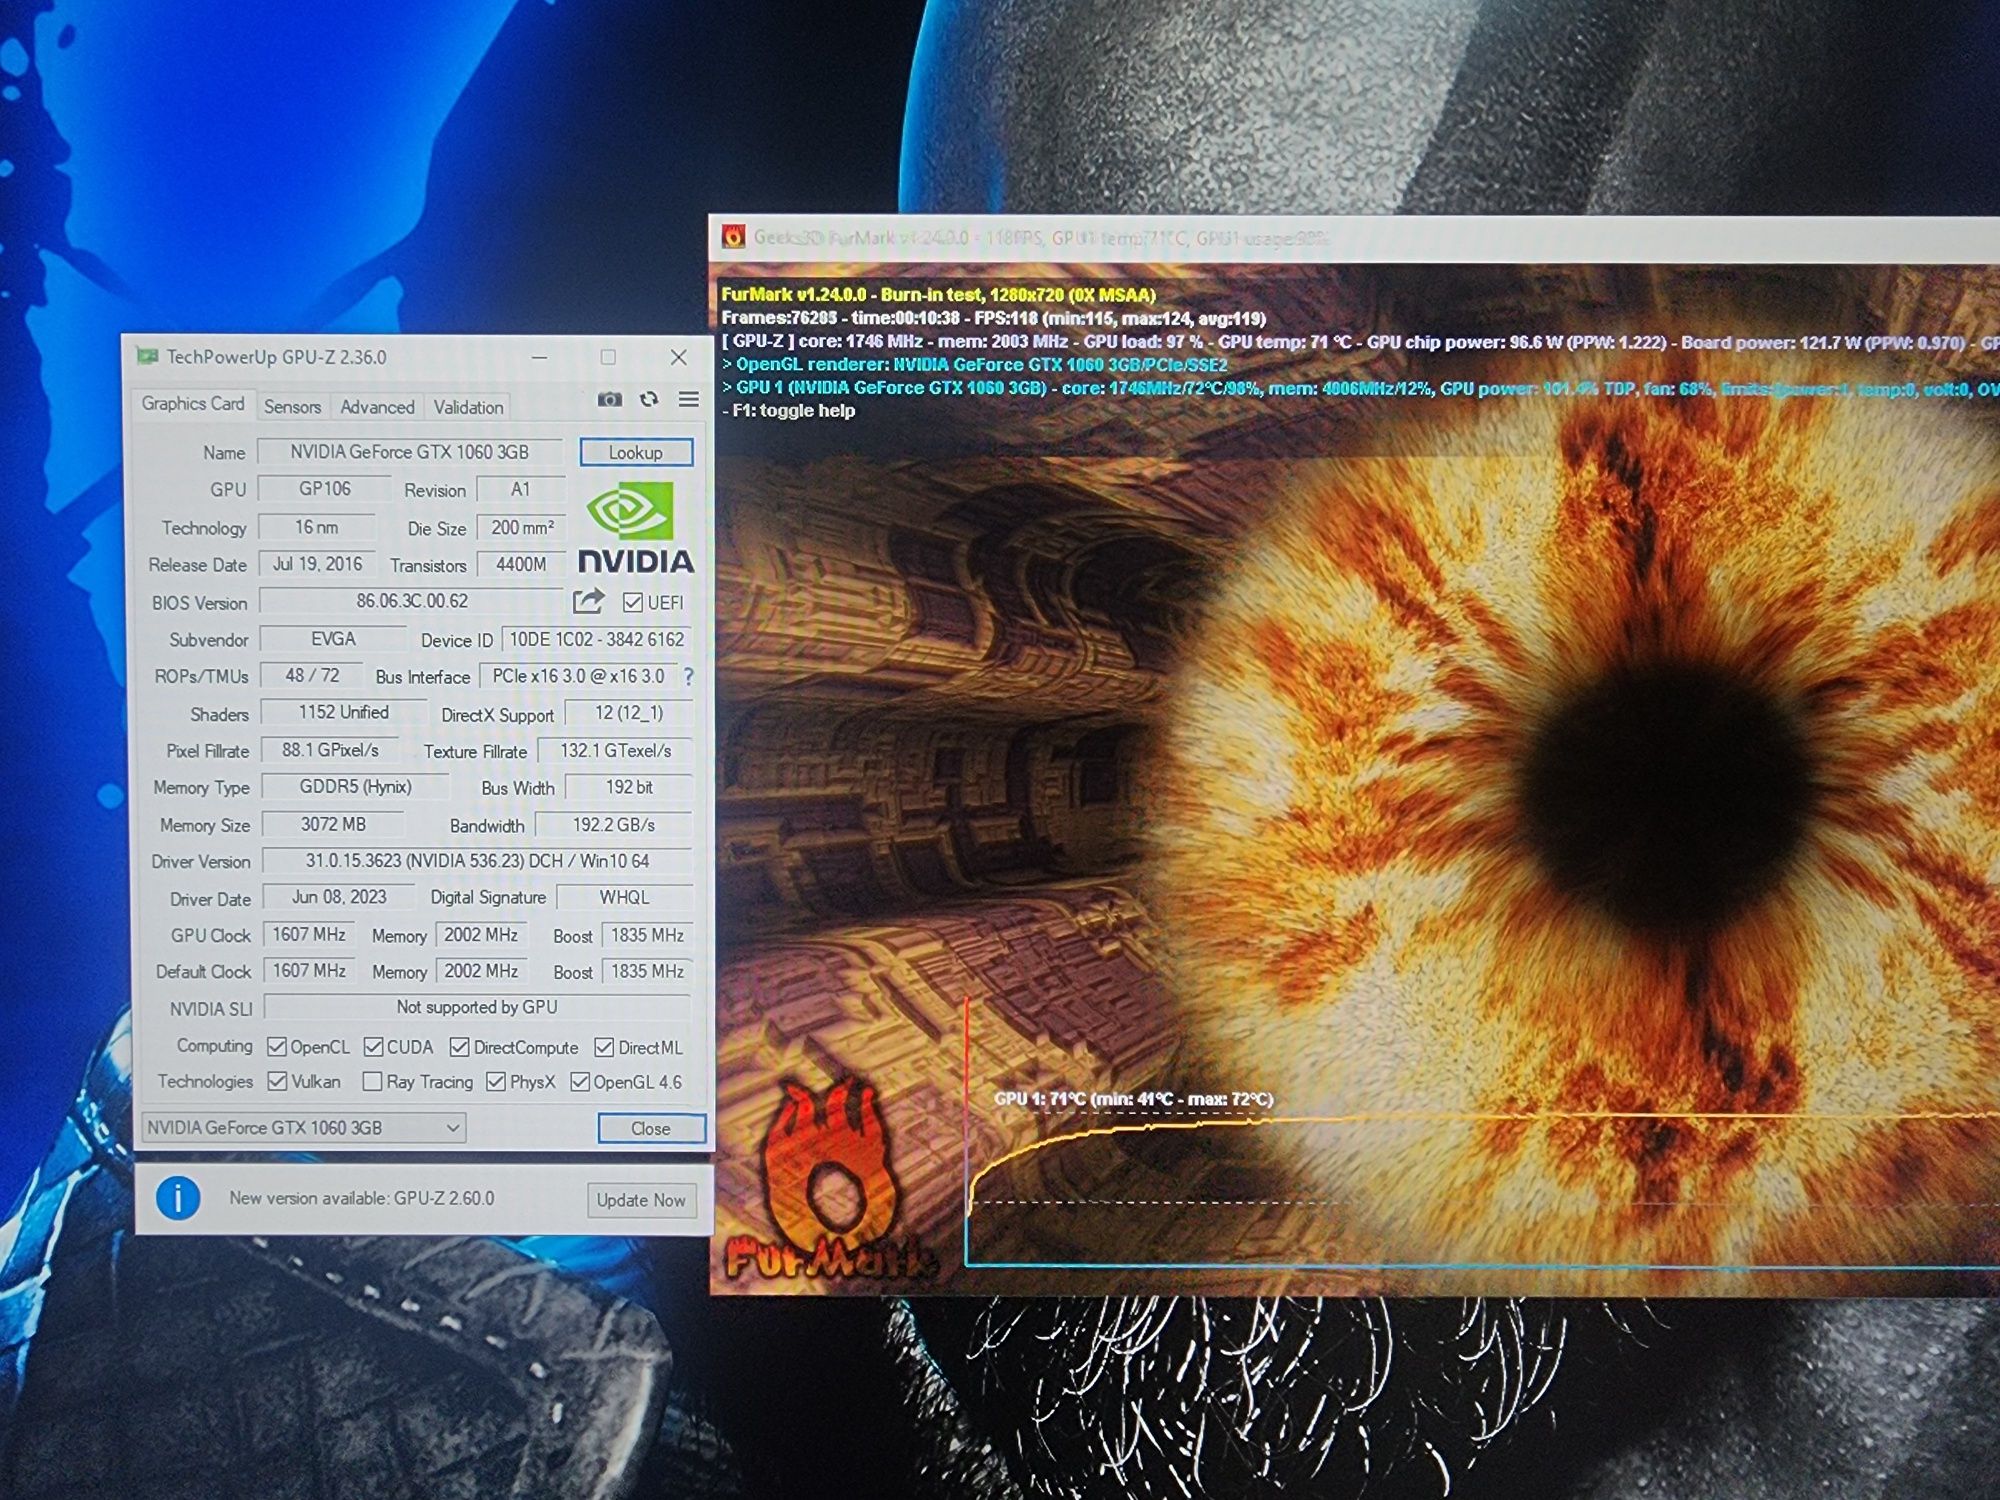Click the Release Date value Jul 19, 2016
This screenshot has width=2000, height=1500.
click(x=317, y=564)
